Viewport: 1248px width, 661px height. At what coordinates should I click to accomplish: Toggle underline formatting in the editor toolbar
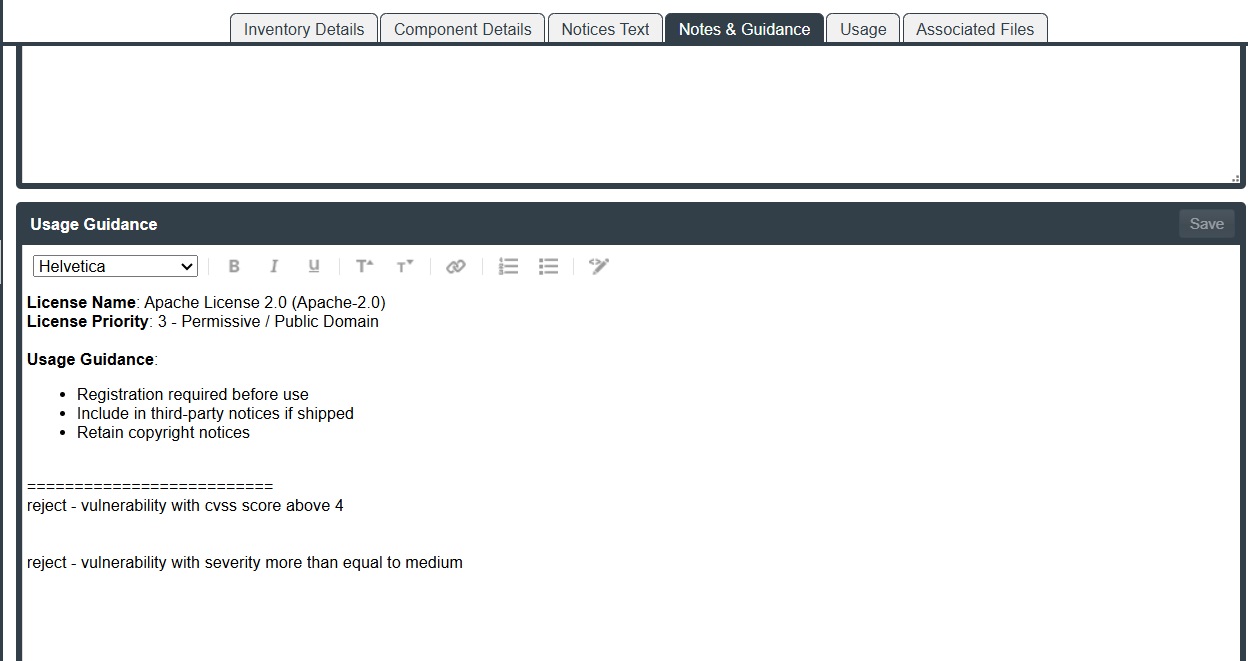pos(314,266)
